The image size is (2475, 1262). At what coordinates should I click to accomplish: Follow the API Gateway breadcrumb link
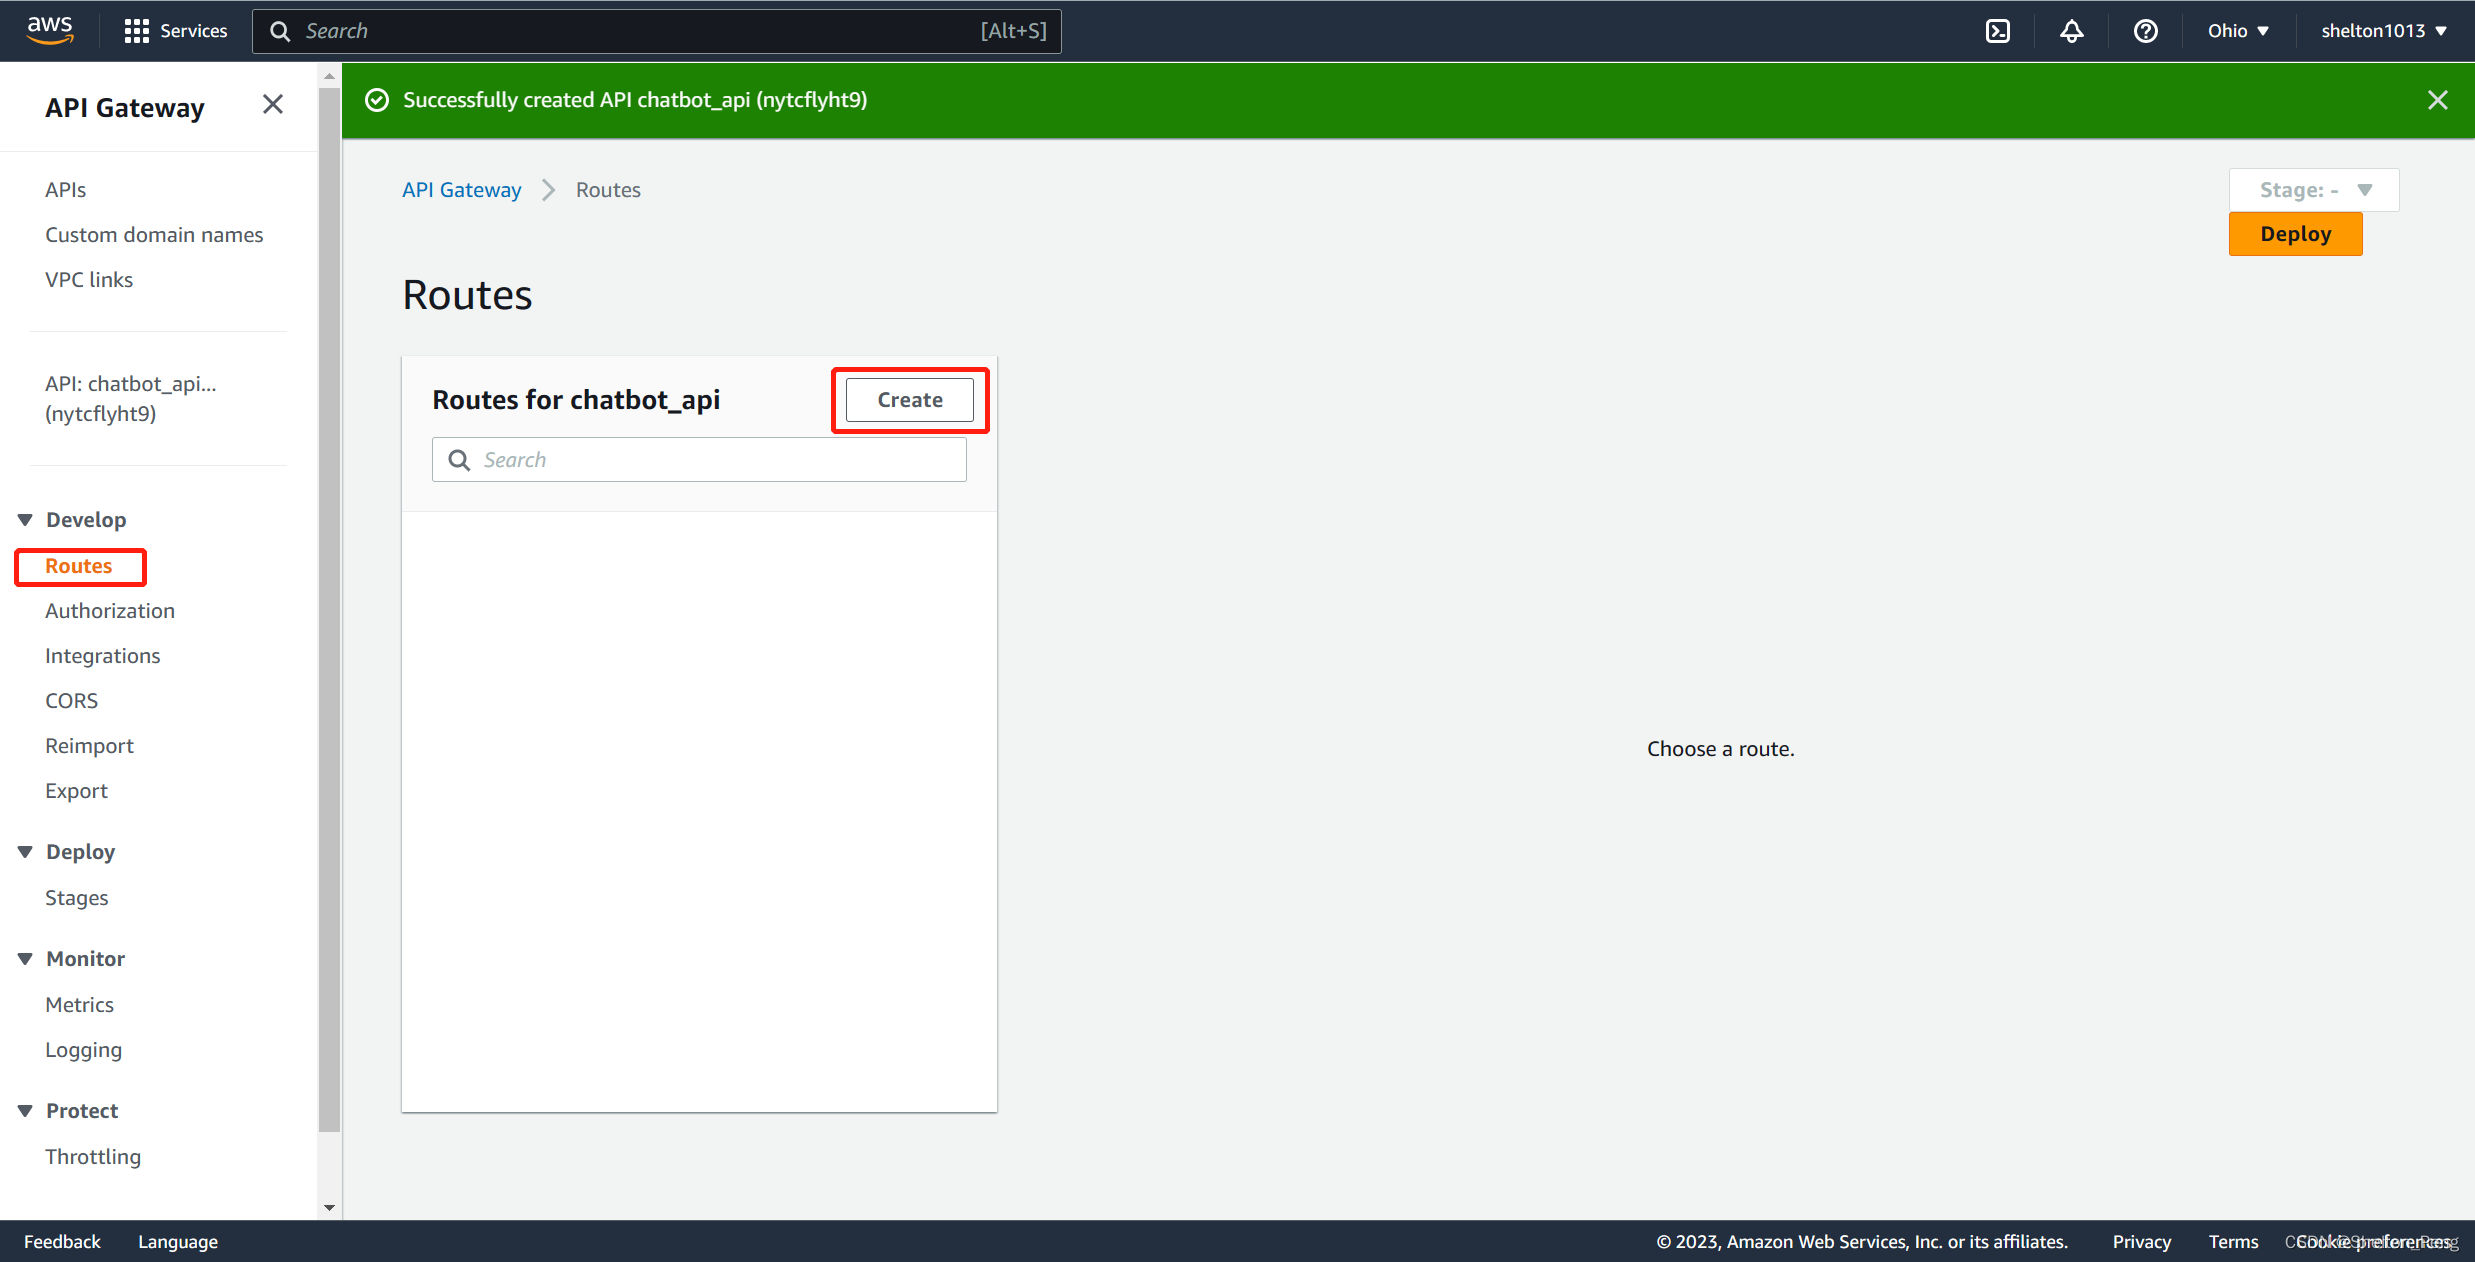[x=462, y=190]
